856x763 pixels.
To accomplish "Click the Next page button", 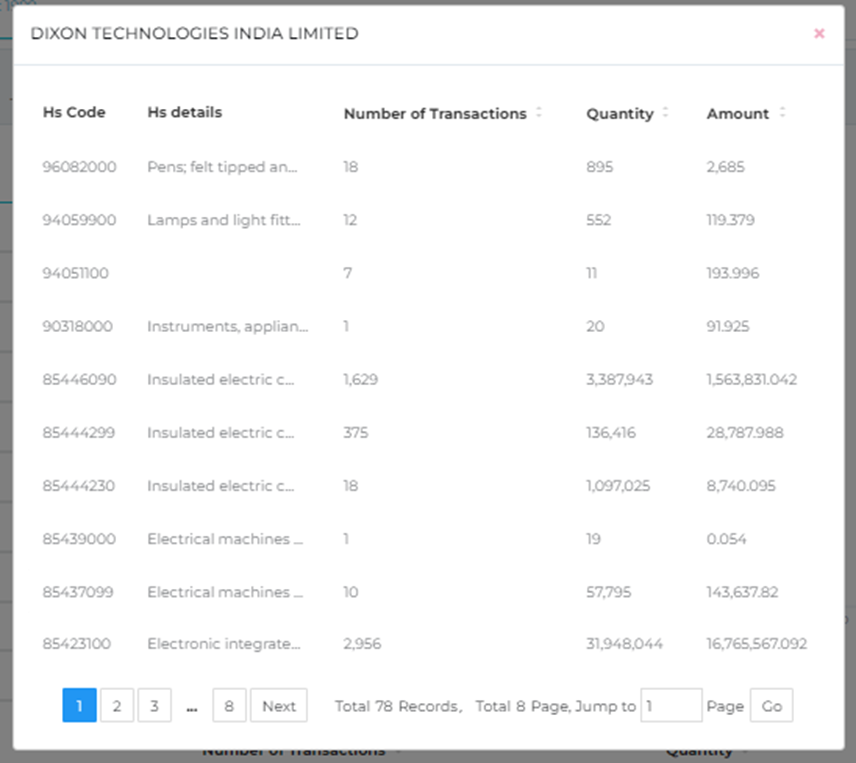I will pyautogui.click(x=279, y=706).
